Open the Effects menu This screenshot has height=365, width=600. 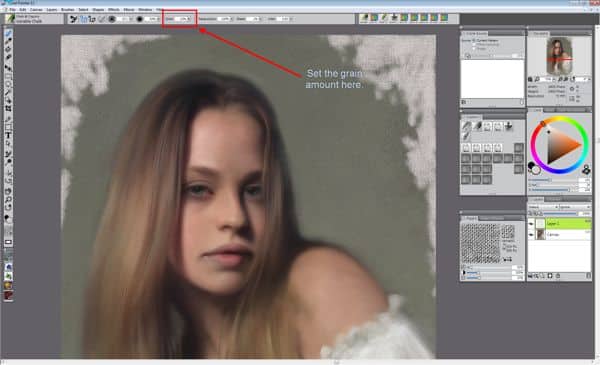tap(114, 9)
